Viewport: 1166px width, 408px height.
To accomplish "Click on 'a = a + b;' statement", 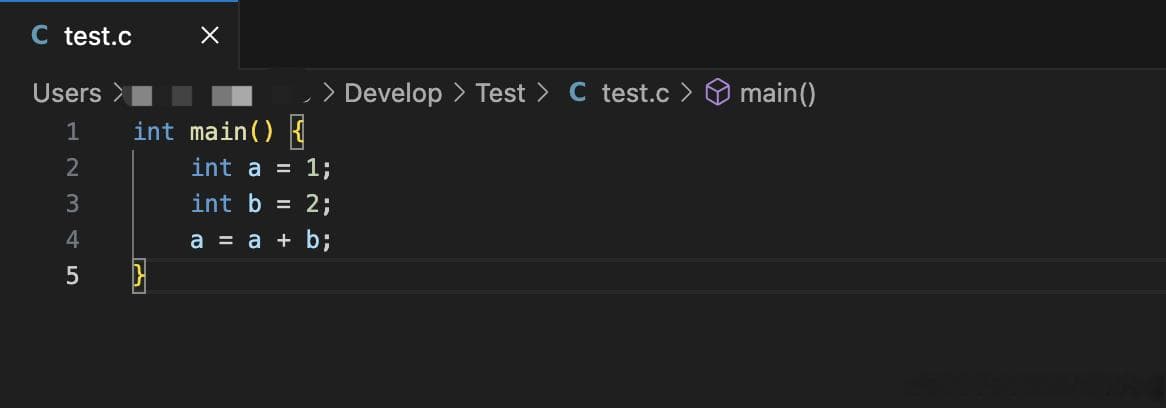I will (260, 239).
